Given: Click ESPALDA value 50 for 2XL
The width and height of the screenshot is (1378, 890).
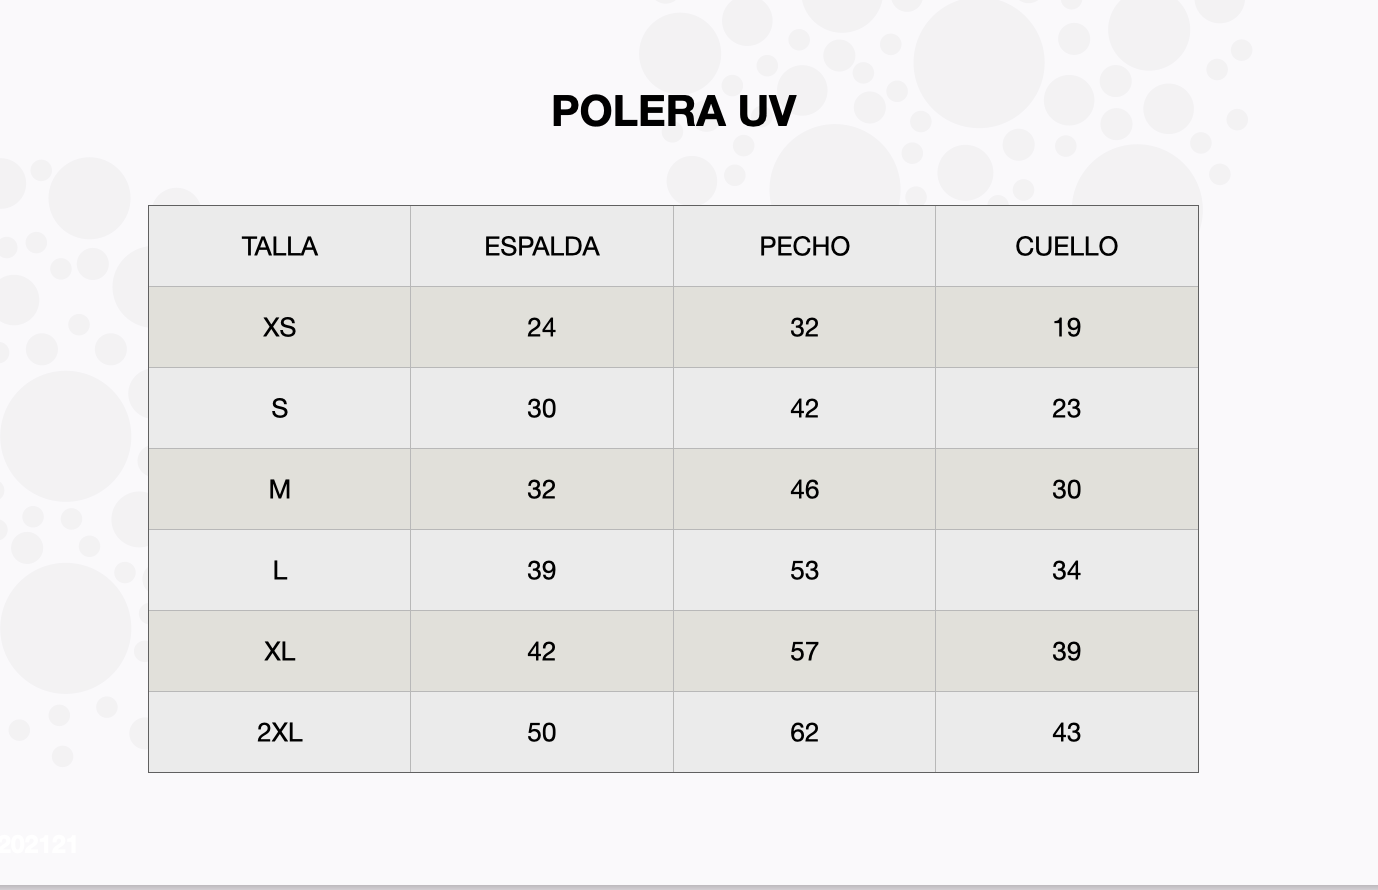Looking at the screenshot, I should point(541,733).
